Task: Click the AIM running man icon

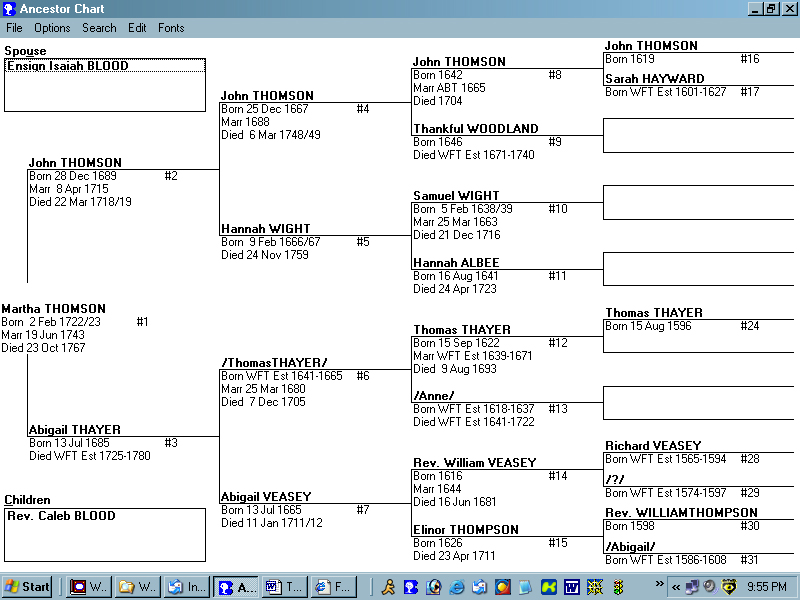Action: click(388, 587)
